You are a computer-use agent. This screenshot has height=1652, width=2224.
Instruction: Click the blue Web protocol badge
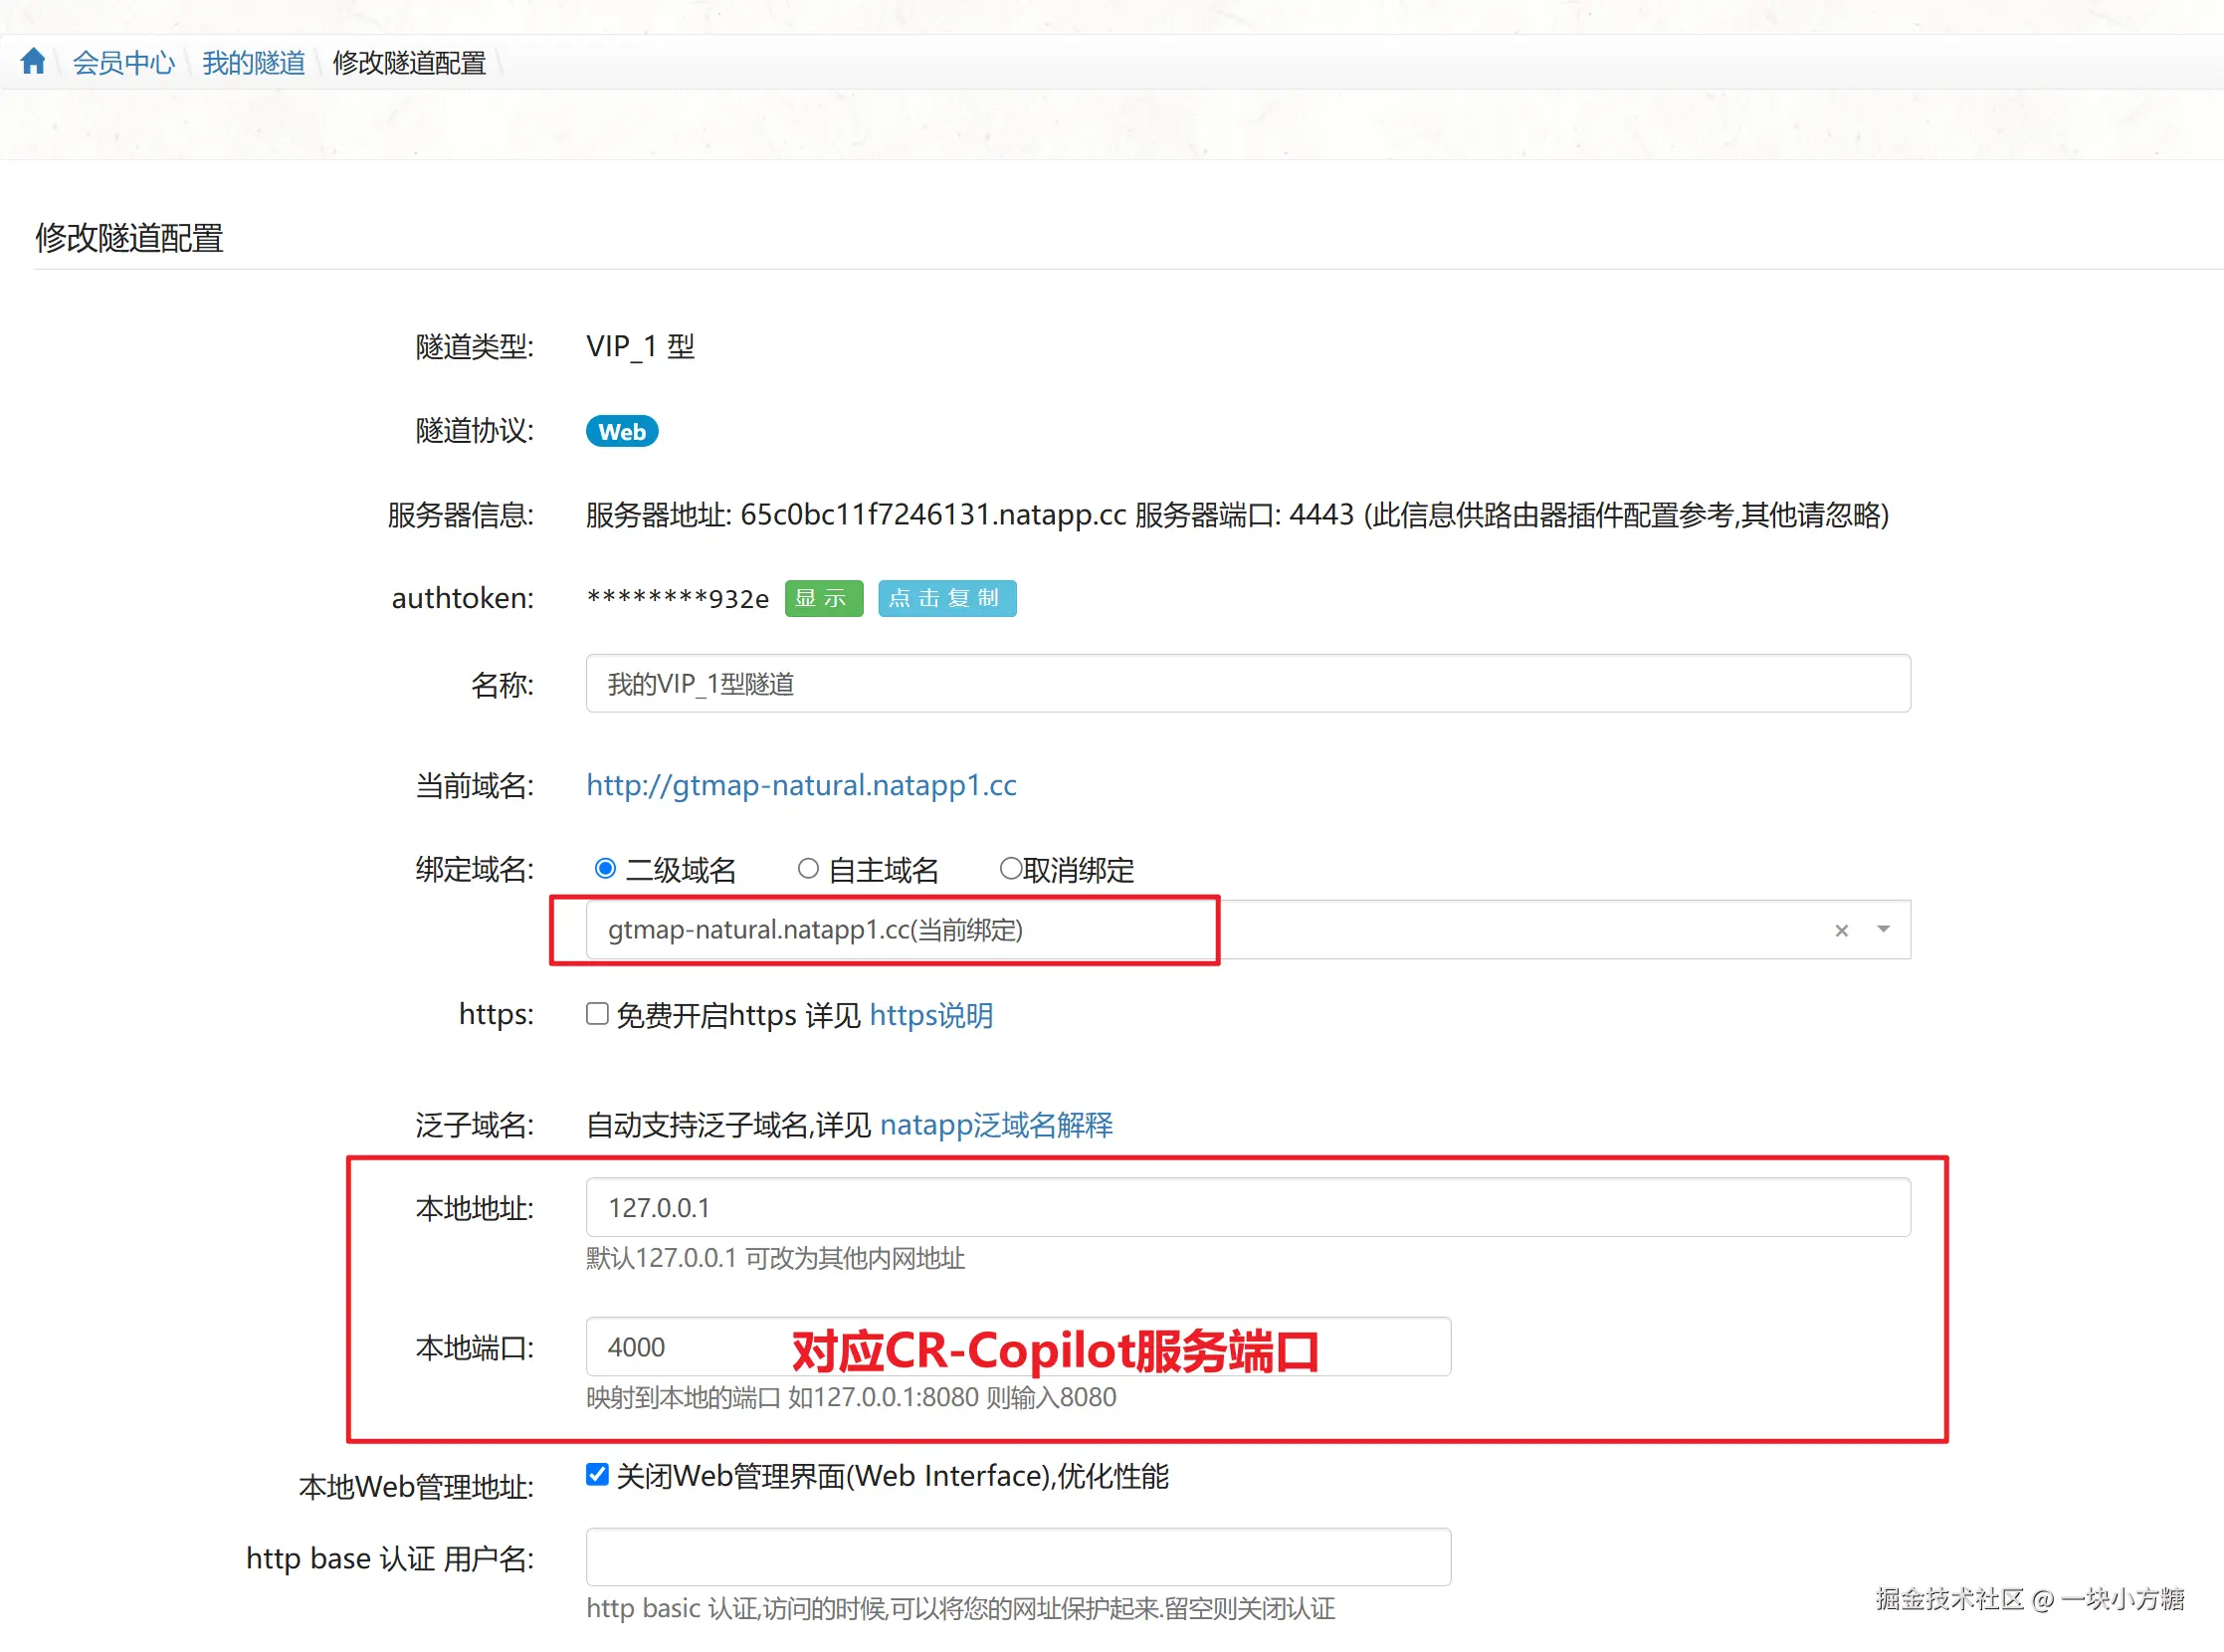tap(621, 431)
